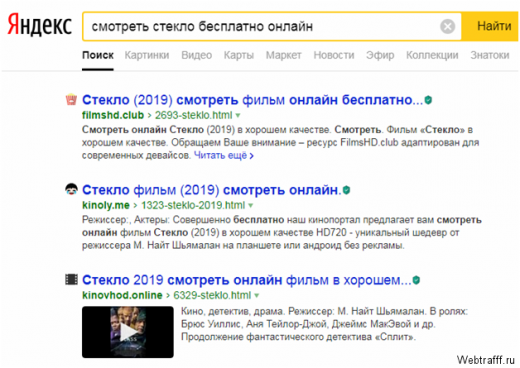The image size is (520, 368).
Task: Open the result 'Стекло 2019 смотреть онлайн фильм в хорошем'
Action: [247, 280]
